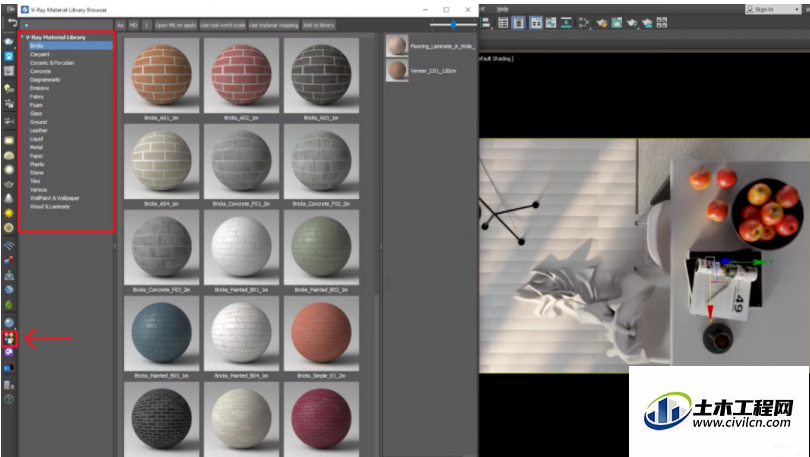Open the purple Chaos Cosmos icon
The image size is (810, 457).
pyautogui.click(x=9, y=353)
